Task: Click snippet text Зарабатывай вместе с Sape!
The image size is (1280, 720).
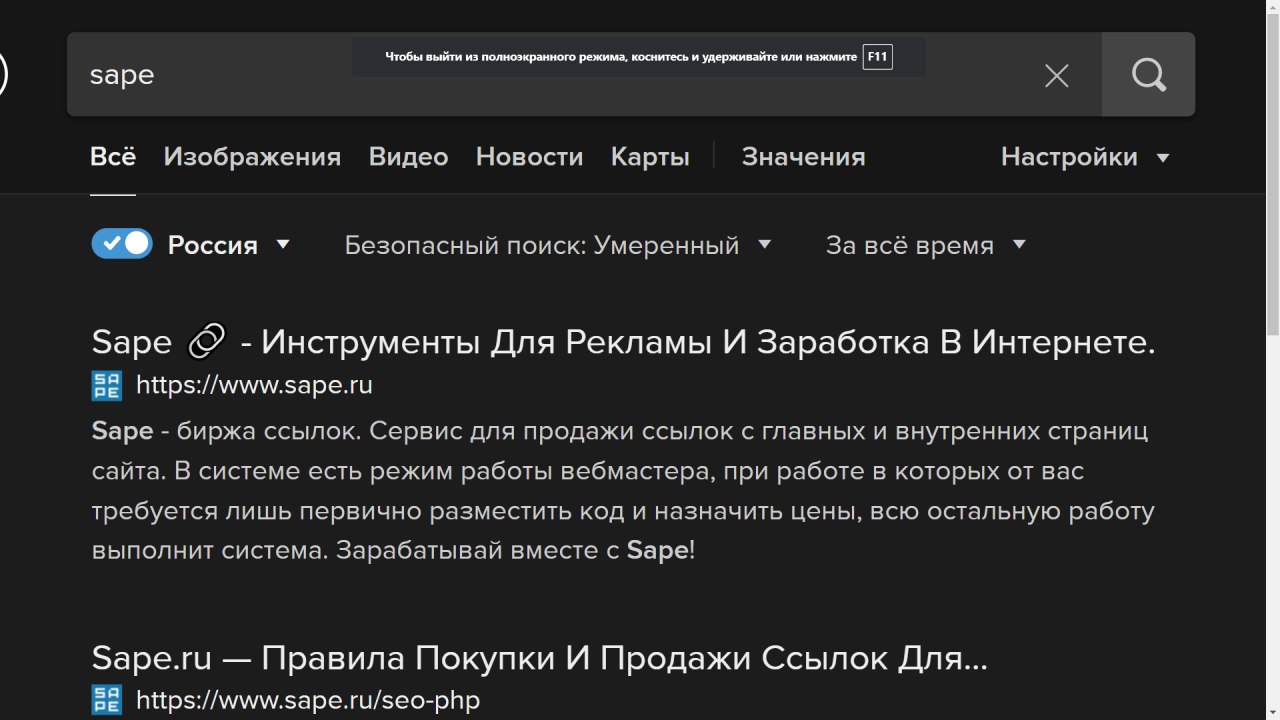Action: click(x=515, y=551)
